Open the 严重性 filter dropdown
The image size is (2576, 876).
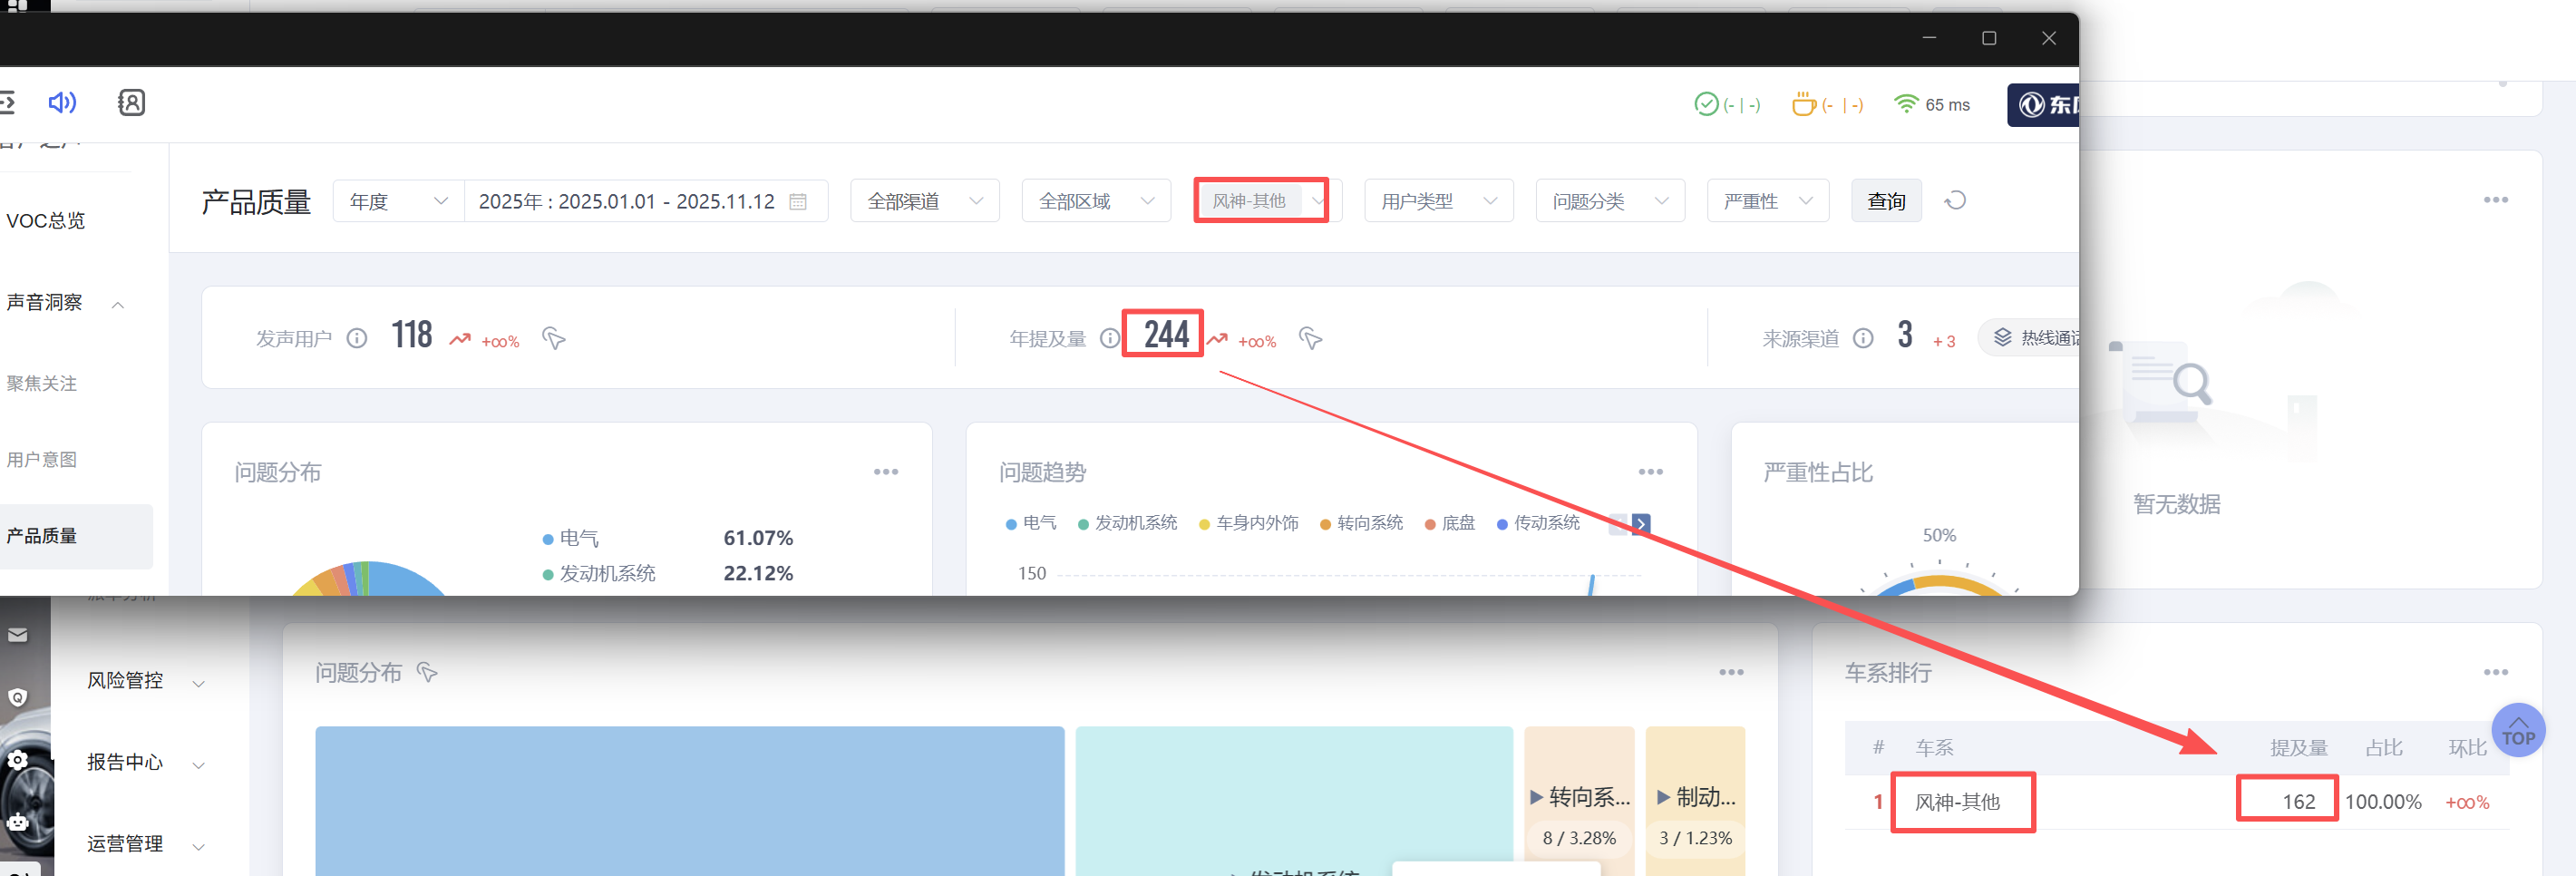1767,201
